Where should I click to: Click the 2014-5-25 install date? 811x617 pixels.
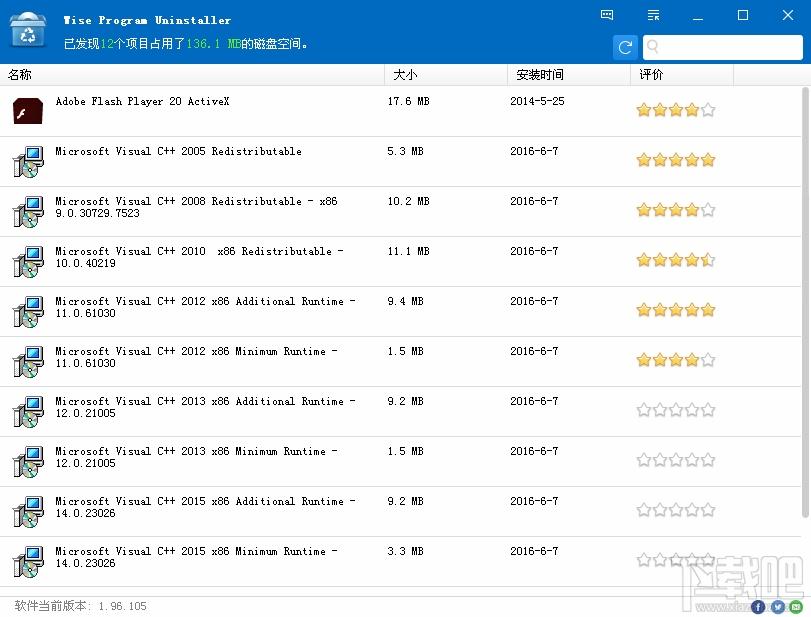click(537, 101)
